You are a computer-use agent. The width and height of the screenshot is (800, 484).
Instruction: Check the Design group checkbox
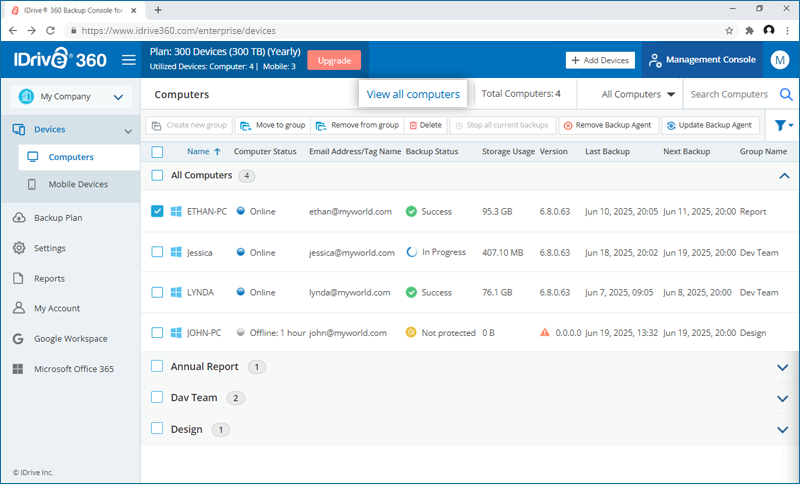tap(157, 428)
